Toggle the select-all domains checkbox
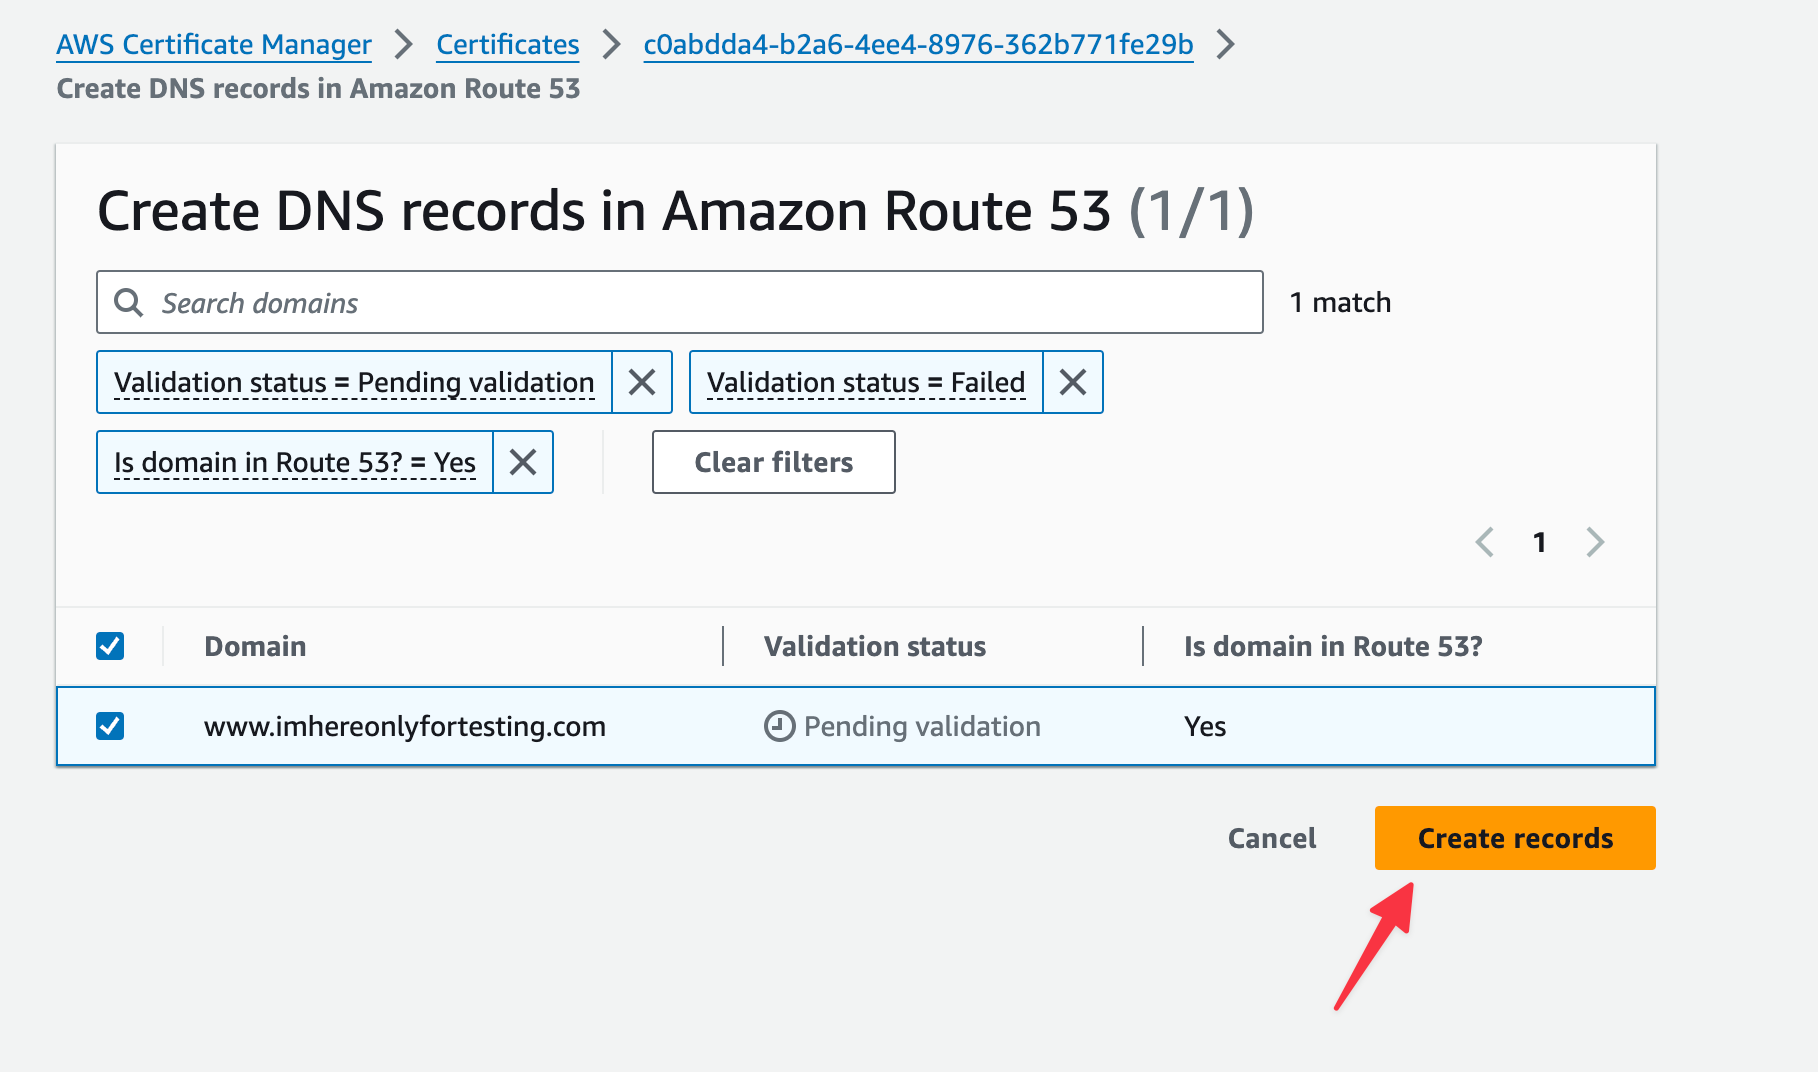The width and height of the screenshot is (1818, 1072). click(x=110, y=646)
